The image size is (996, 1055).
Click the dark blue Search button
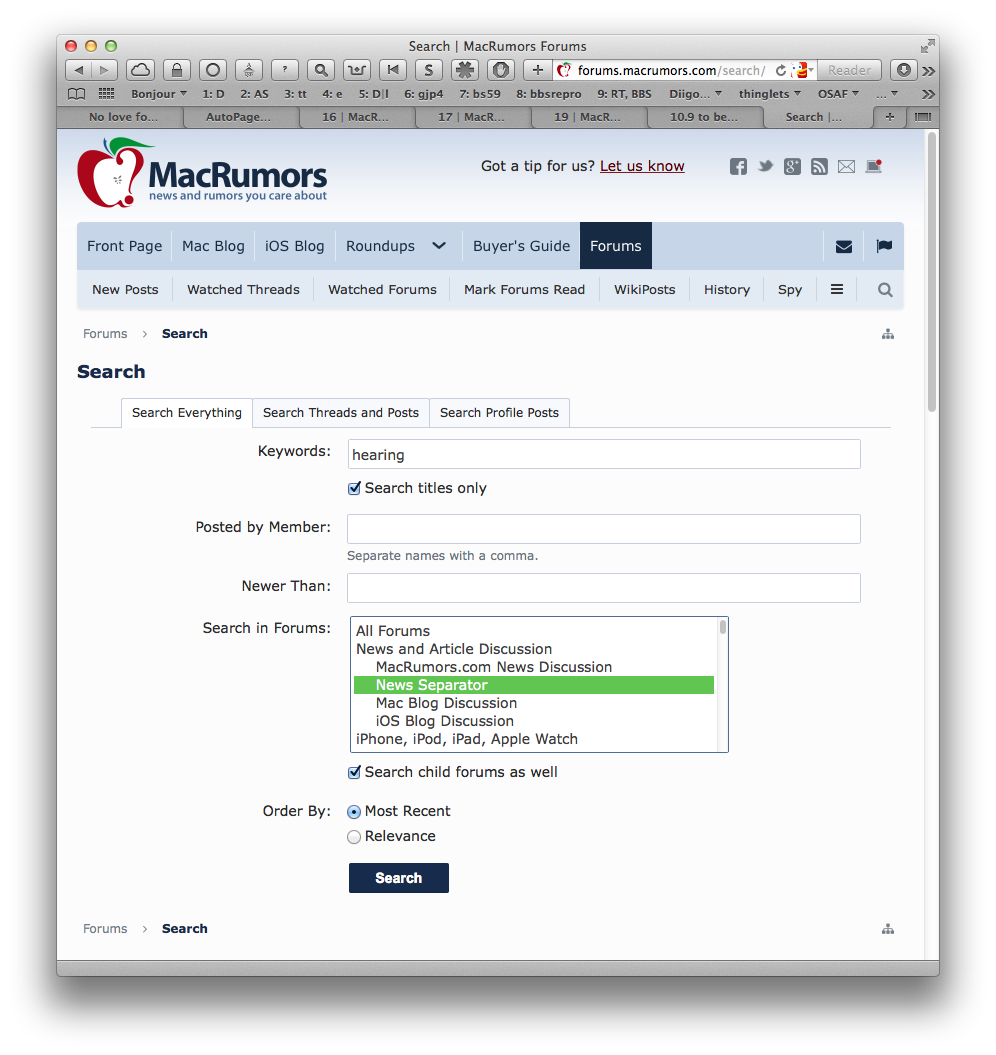click(x=398, y=878)
